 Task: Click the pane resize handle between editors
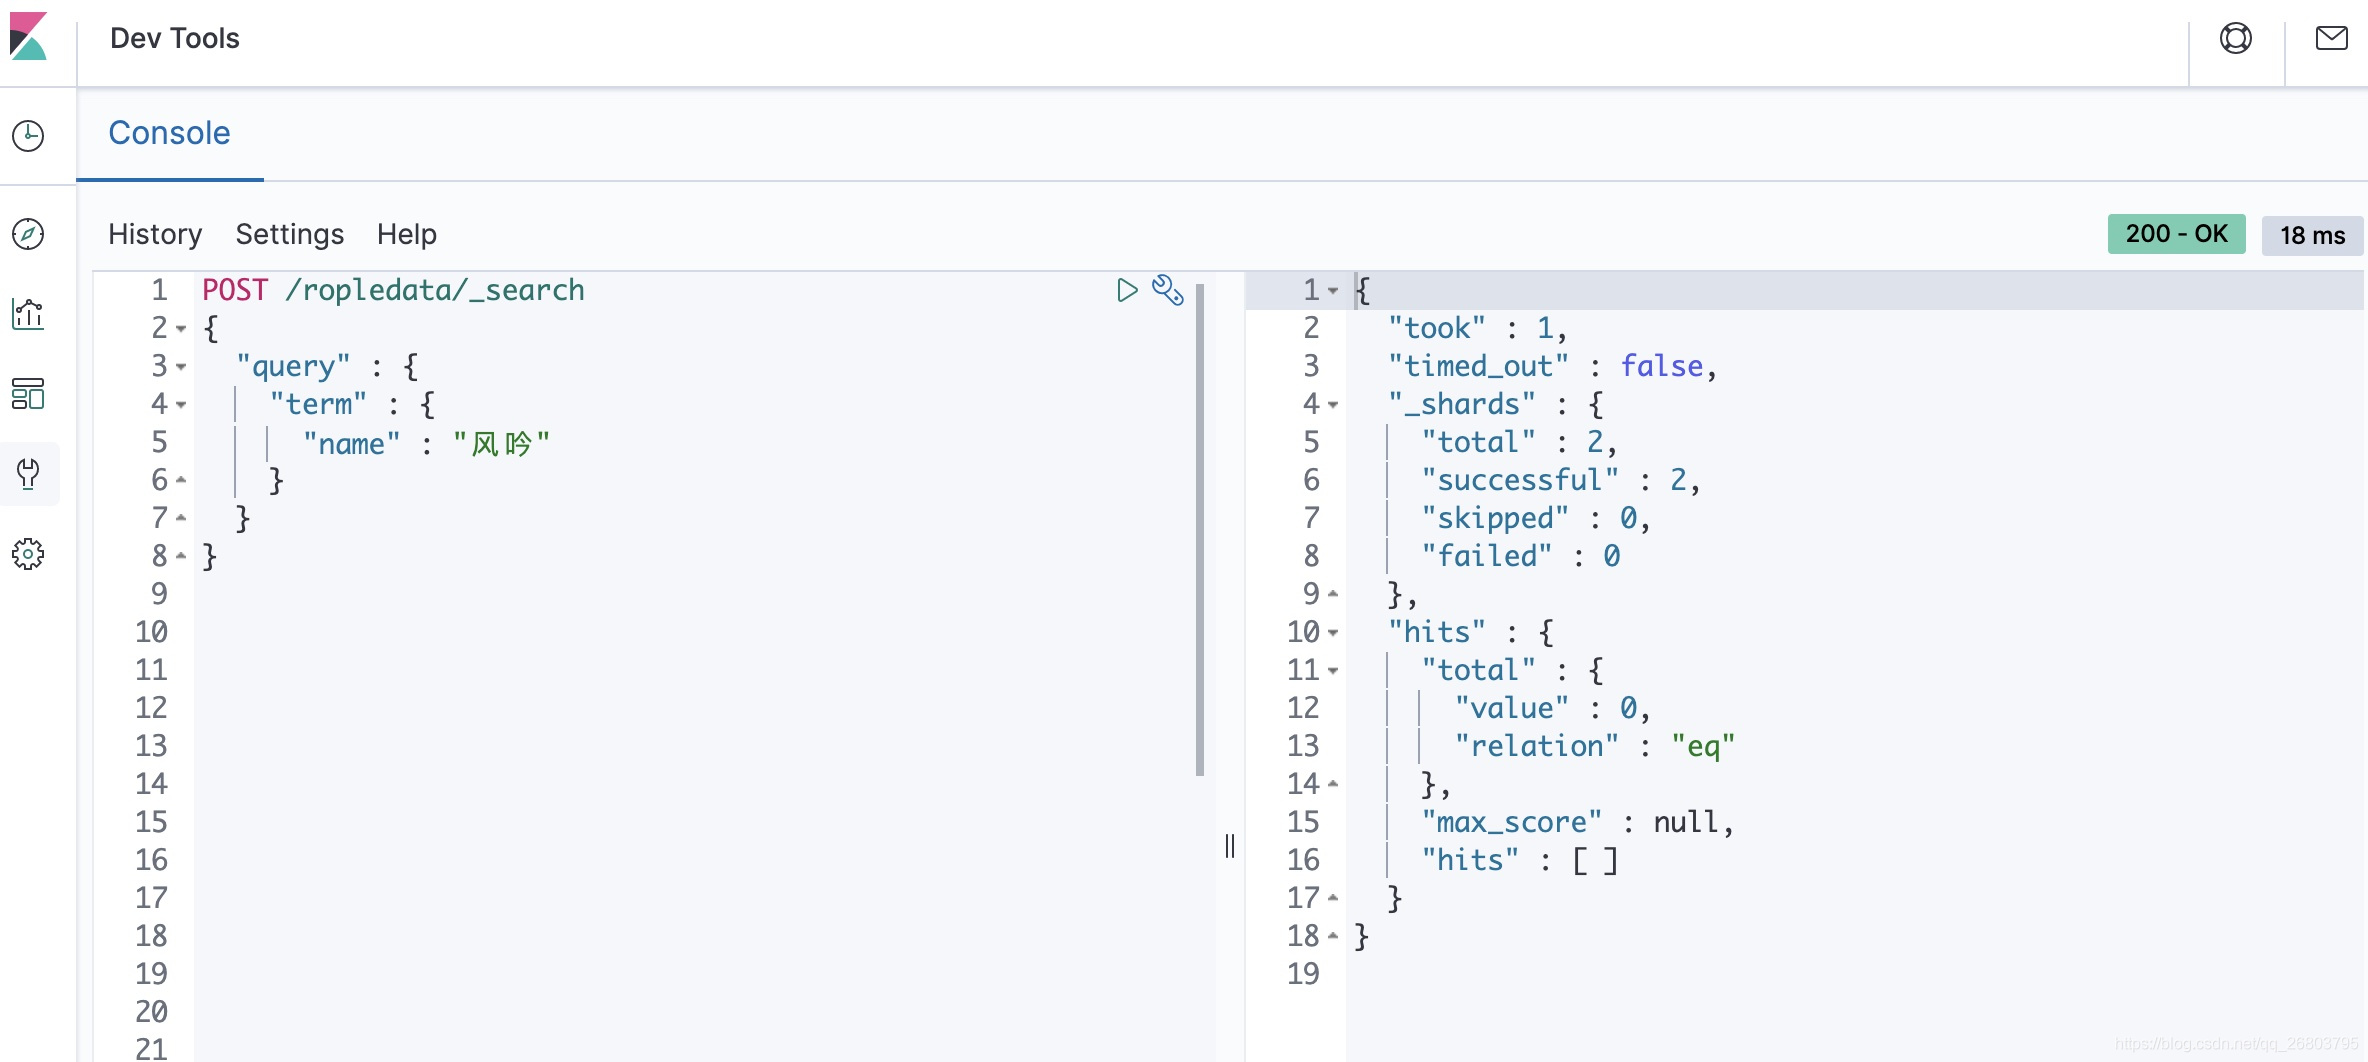point(1230,846)
